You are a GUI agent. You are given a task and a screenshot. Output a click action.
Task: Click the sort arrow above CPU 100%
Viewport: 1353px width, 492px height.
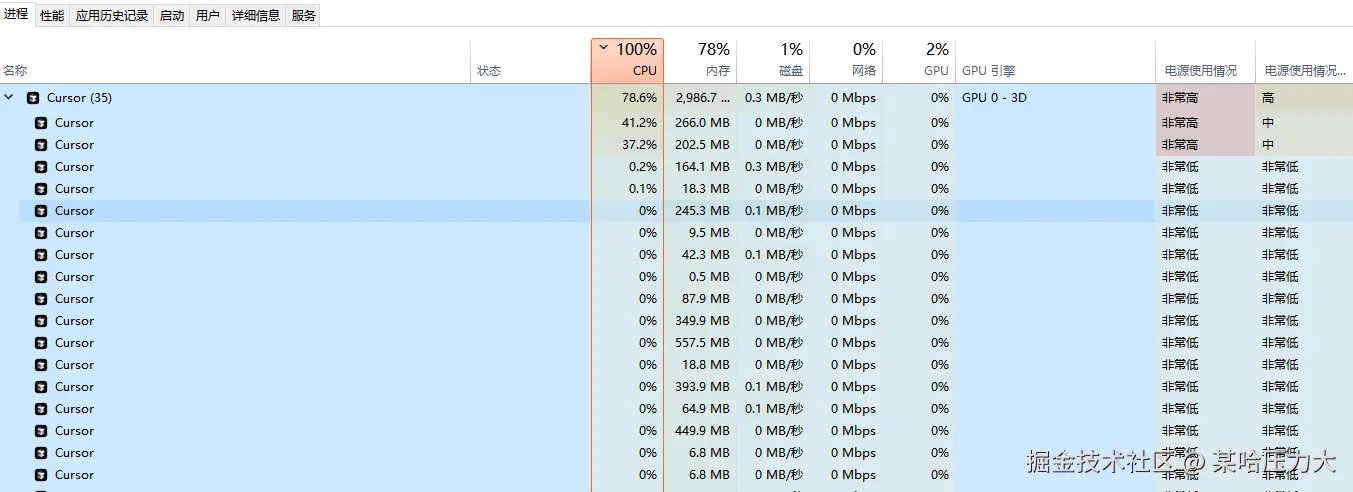coord(603,47)
